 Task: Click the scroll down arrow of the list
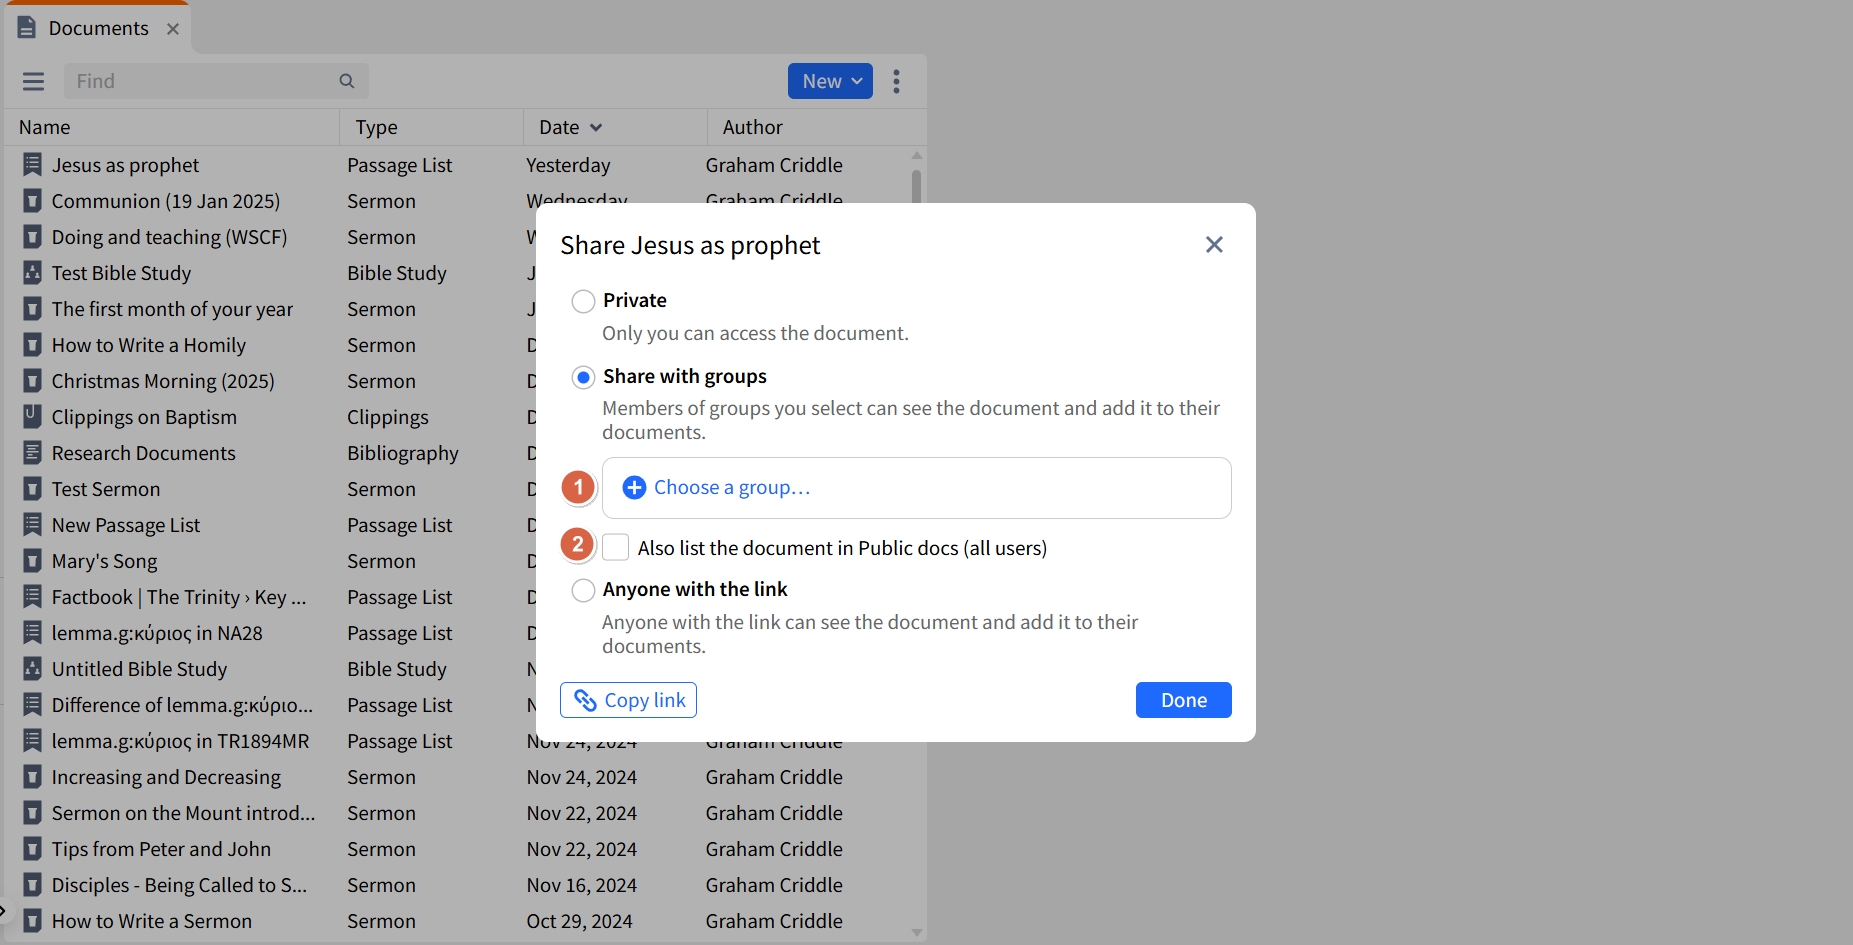[x=916, y=932]
